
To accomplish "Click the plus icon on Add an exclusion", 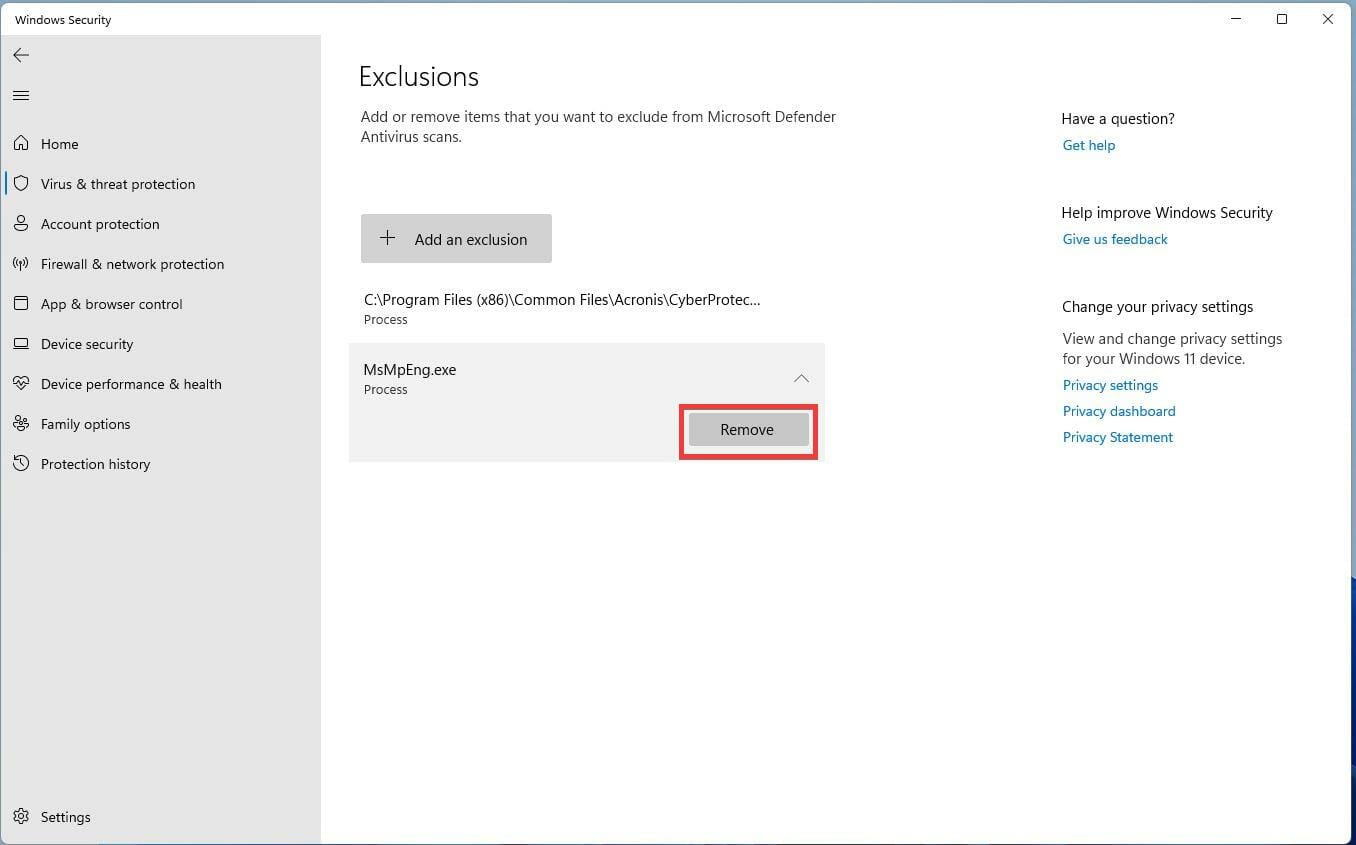I will click(388, 238).
